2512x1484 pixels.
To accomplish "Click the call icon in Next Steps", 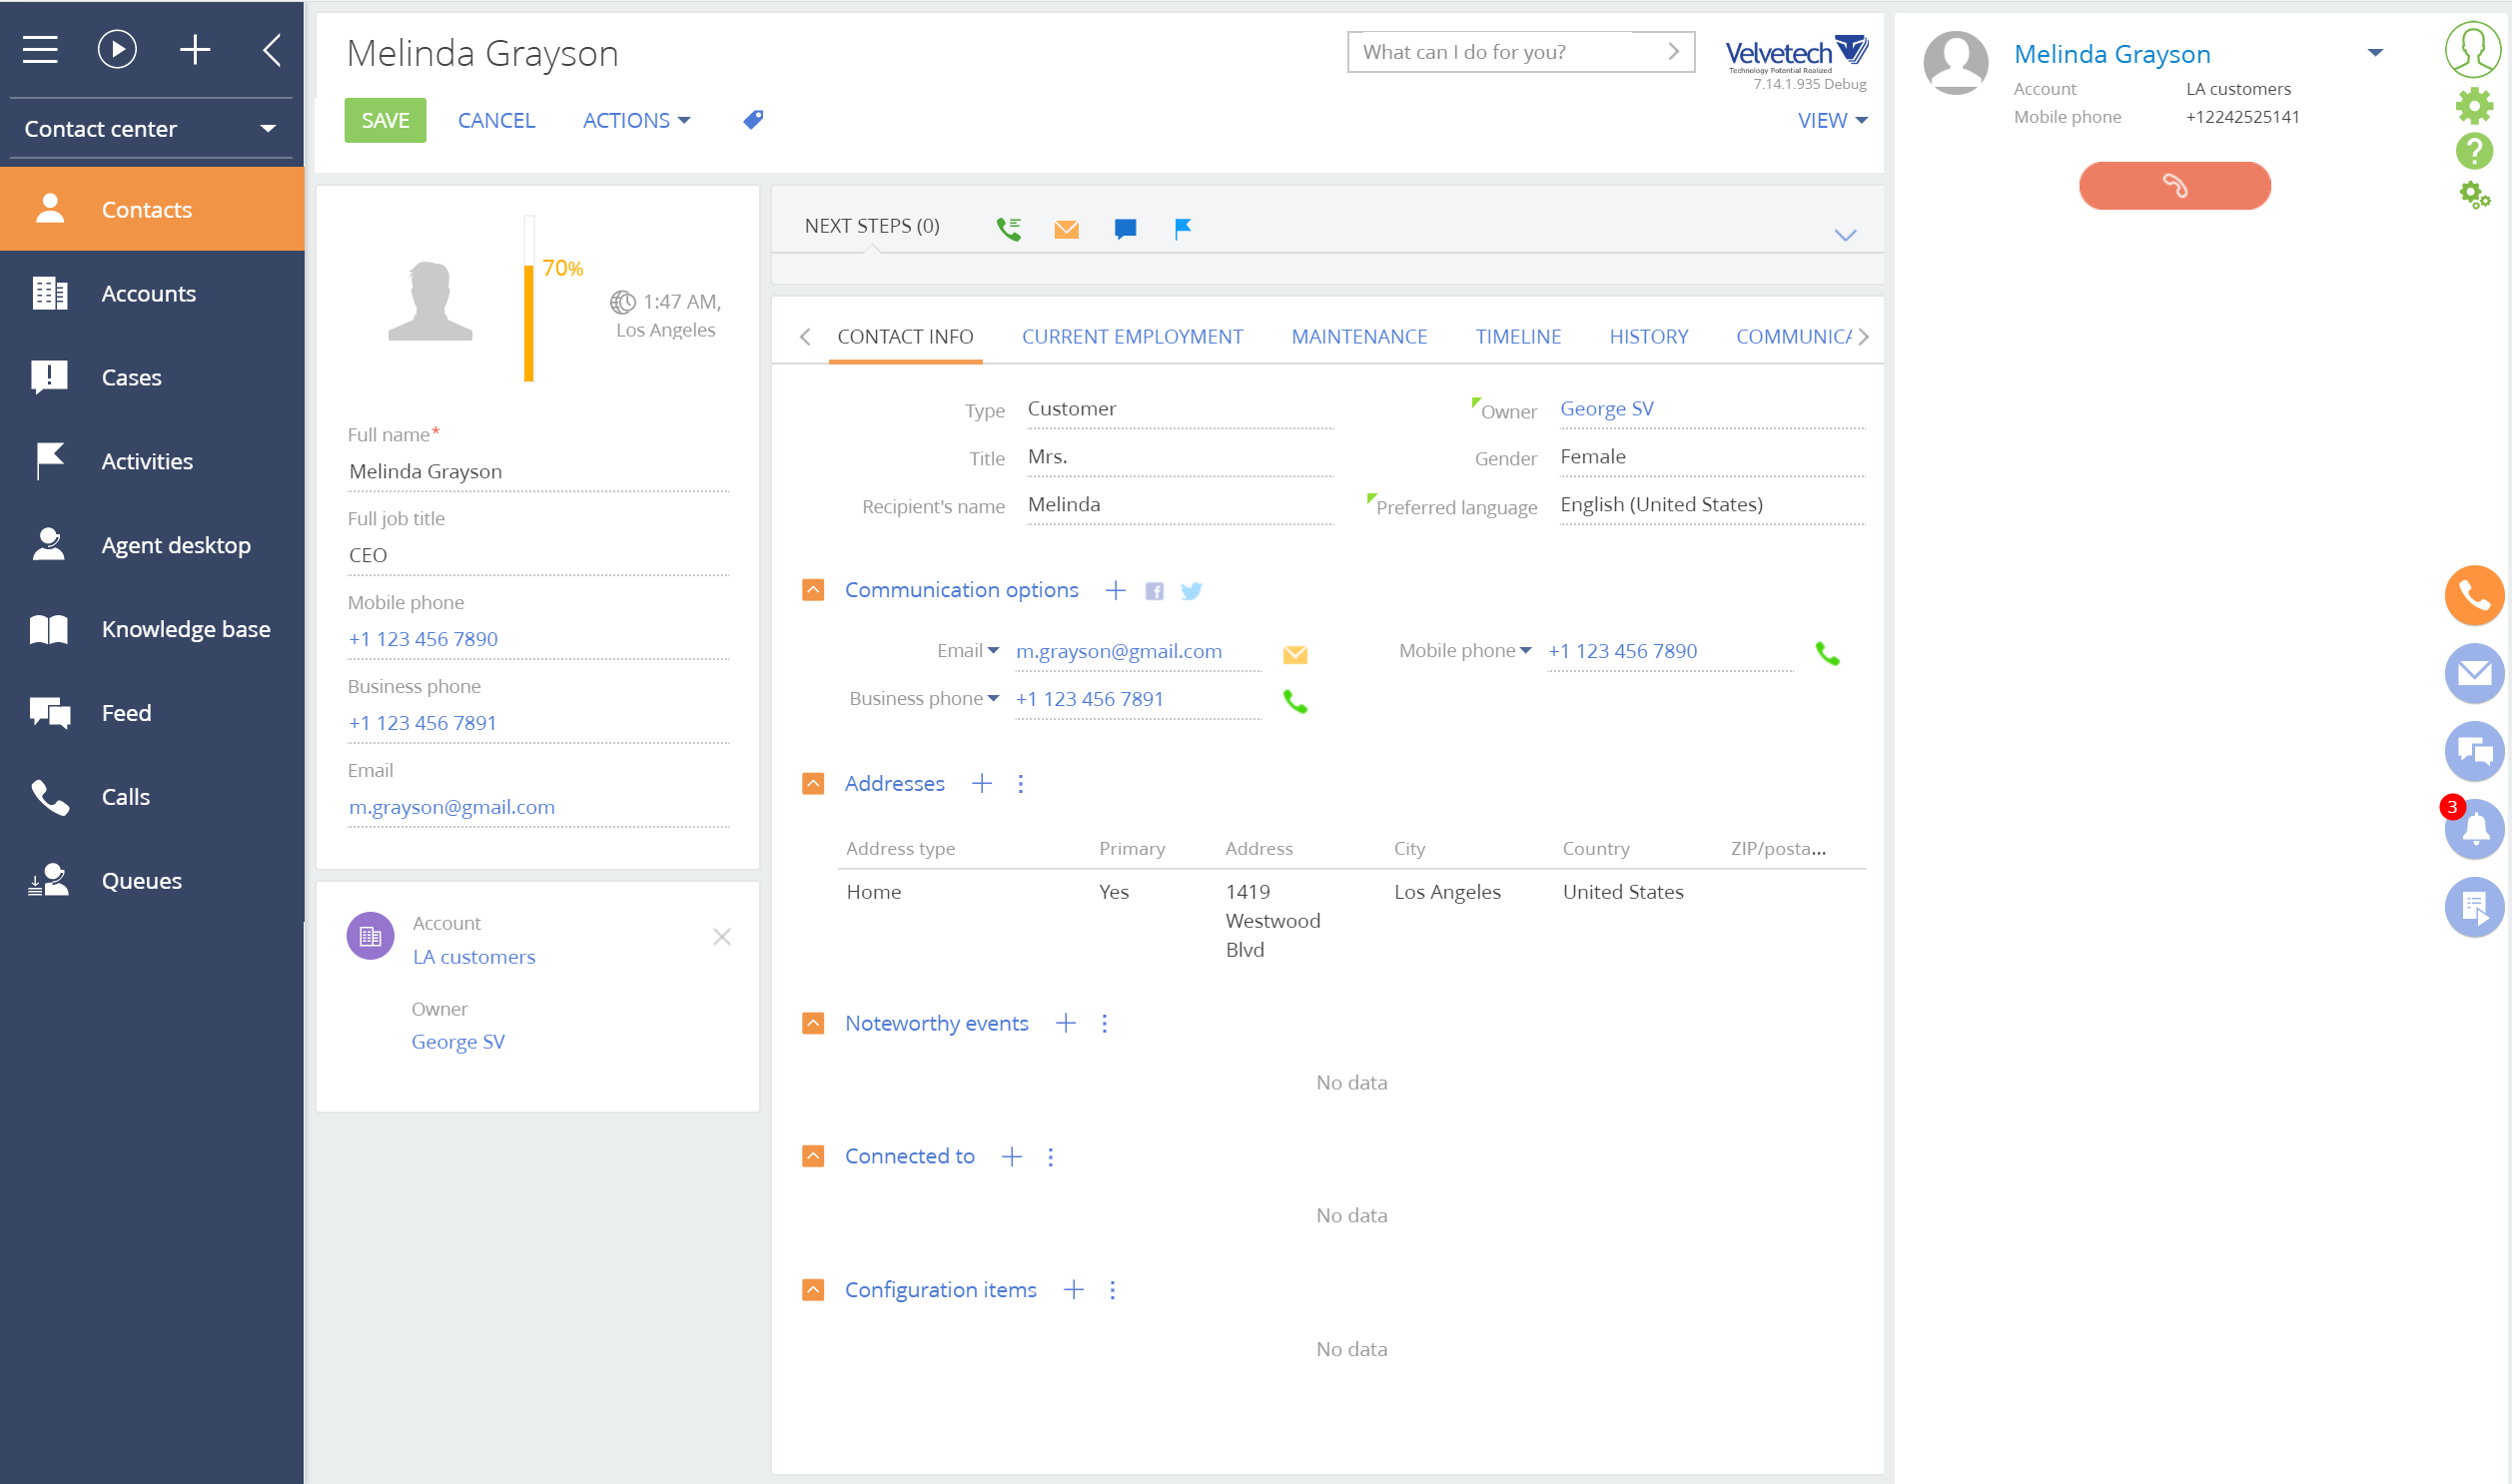I will pos(1008,228).
